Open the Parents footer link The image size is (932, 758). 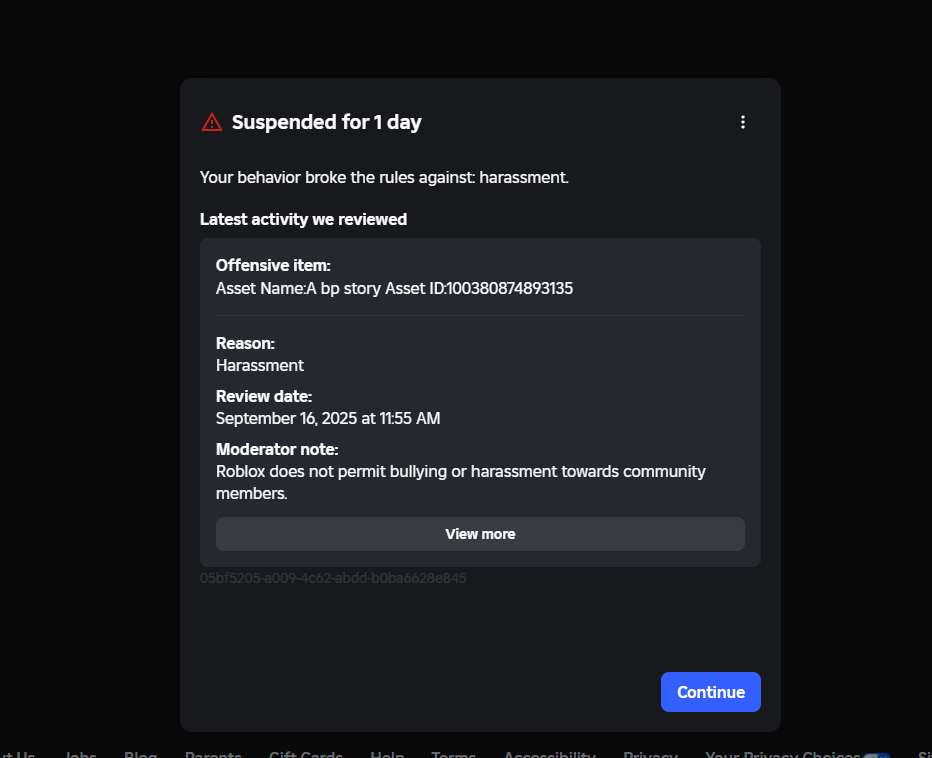pos(213,754)
